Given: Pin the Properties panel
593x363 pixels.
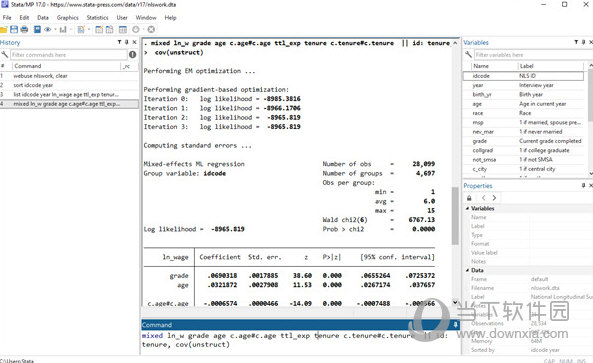Looking at the screenshot, I should coord(584,185).
